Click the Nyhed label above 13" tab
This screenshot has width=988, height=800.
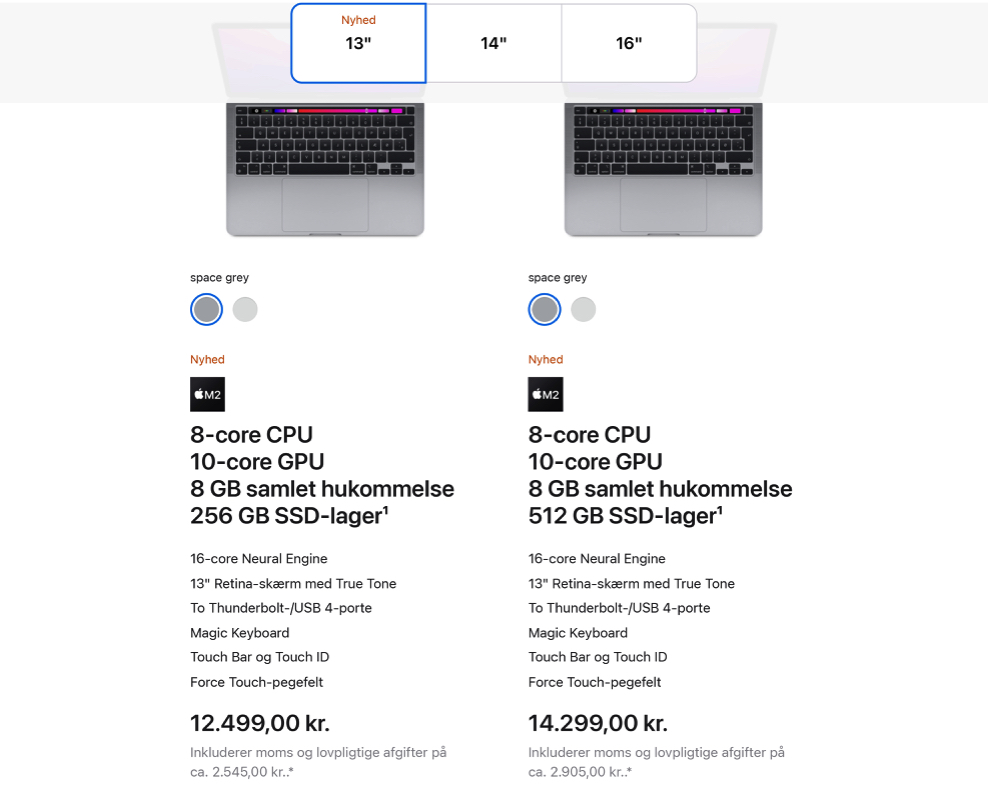(359, 20)
